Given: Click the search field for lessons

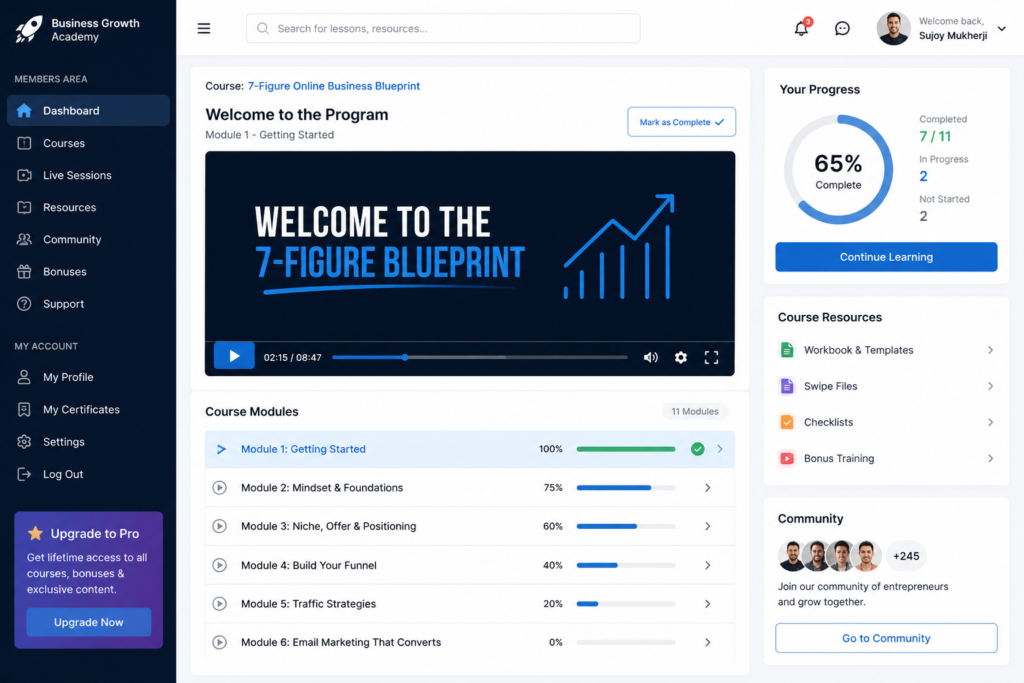Looking at the screenshot, I should (x=443, y=29).
